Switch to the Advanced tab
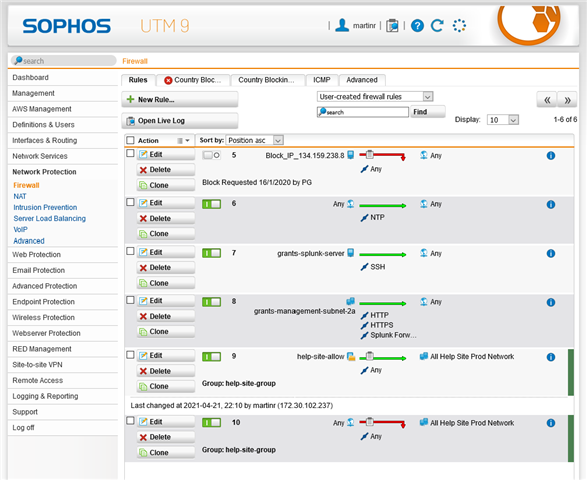 click(x=362, y=80)
